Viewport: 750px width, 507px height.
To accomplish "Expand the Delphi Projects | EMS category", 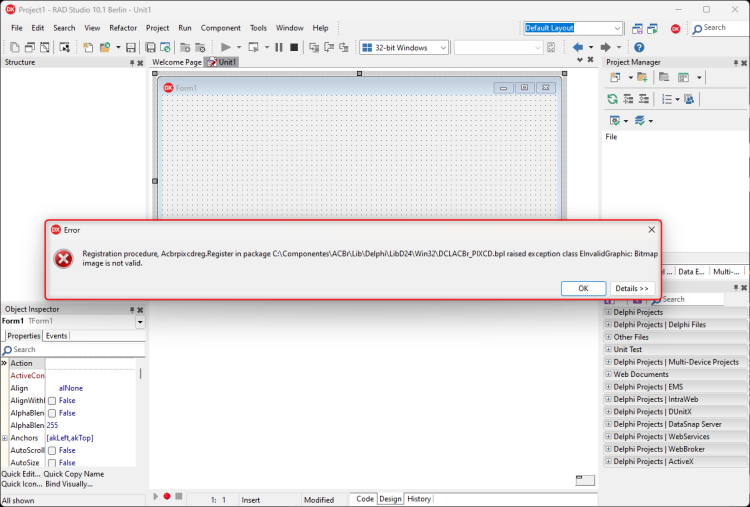I will coord(608,386).
